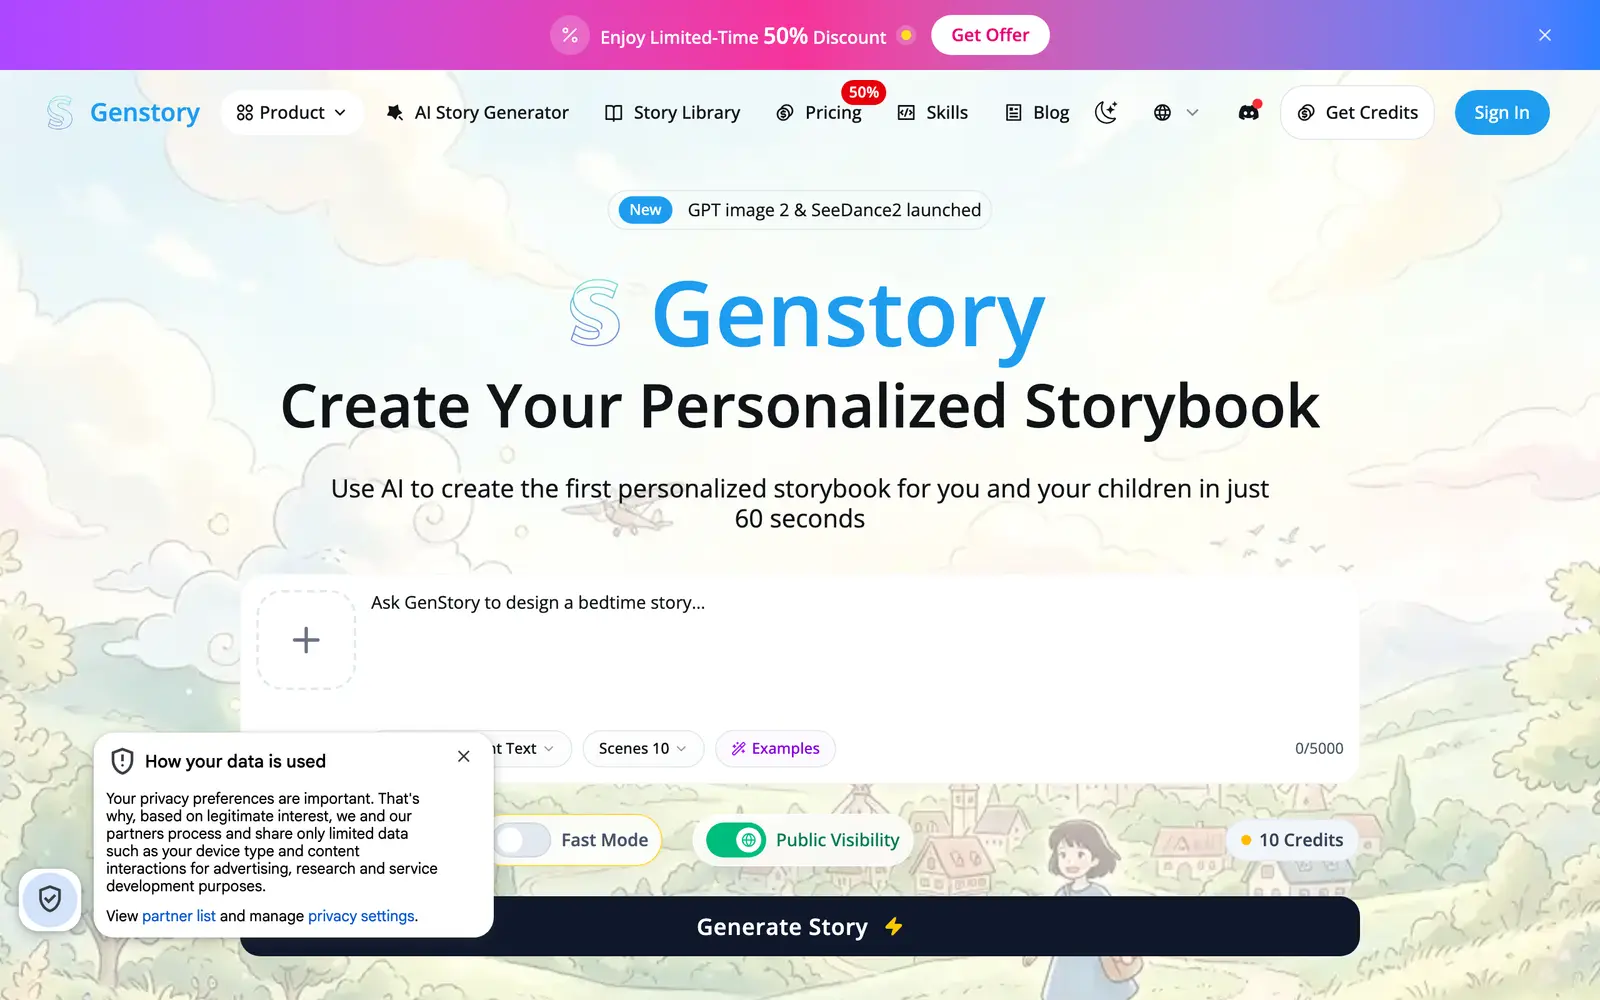Viewport: 1600px width, 1000px height.
Task: Open the partner list link
Action: [x=179, y=916]
